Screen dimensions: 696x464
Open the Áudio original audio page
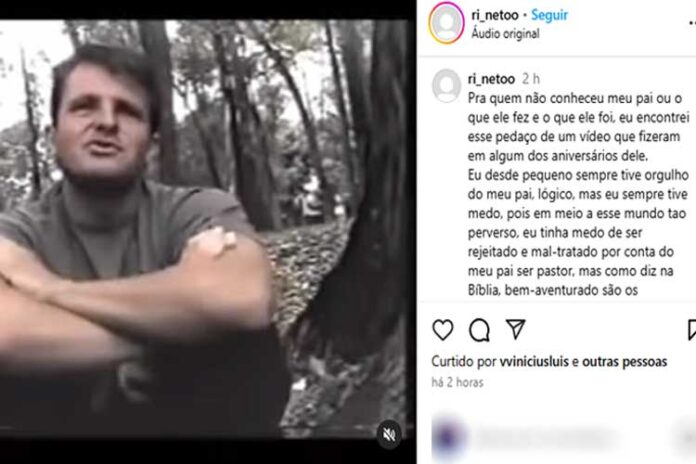coord(505,34)
